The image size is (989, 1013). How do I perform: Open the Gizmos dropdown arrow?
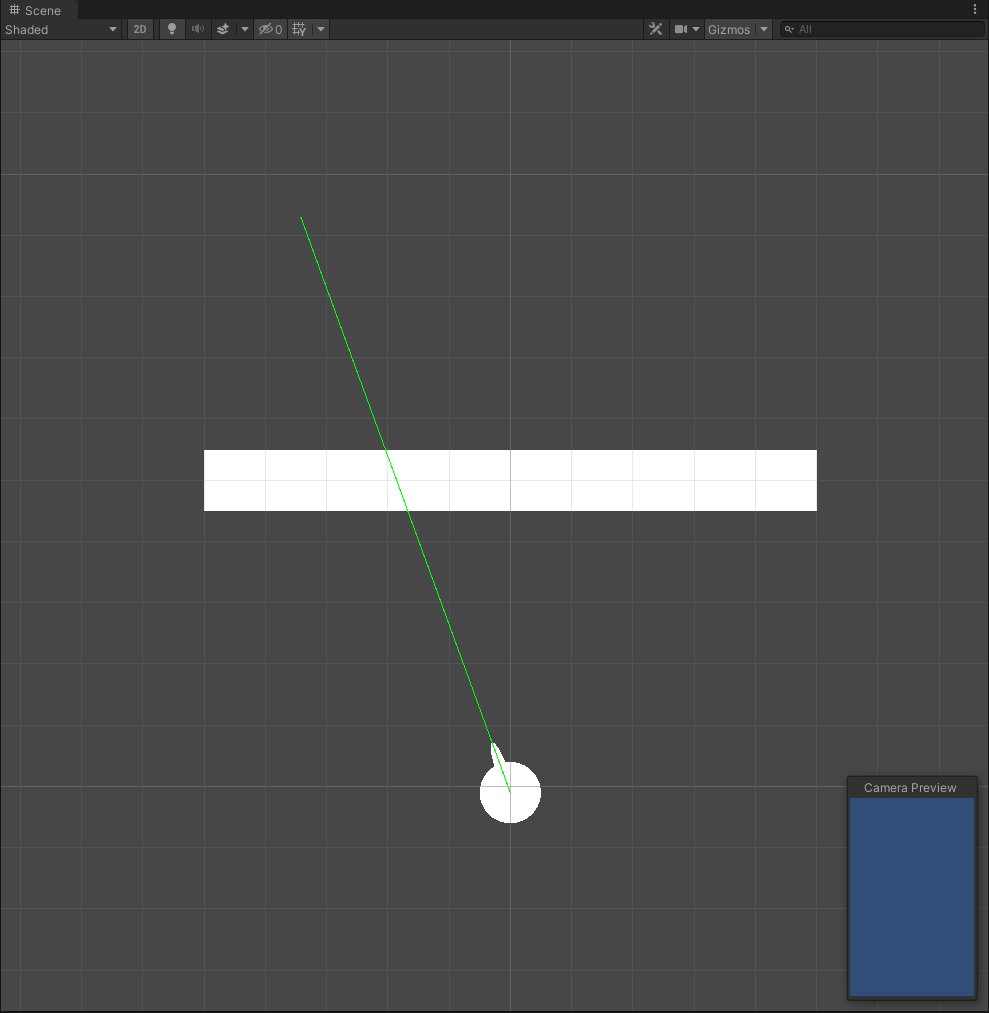763,29
